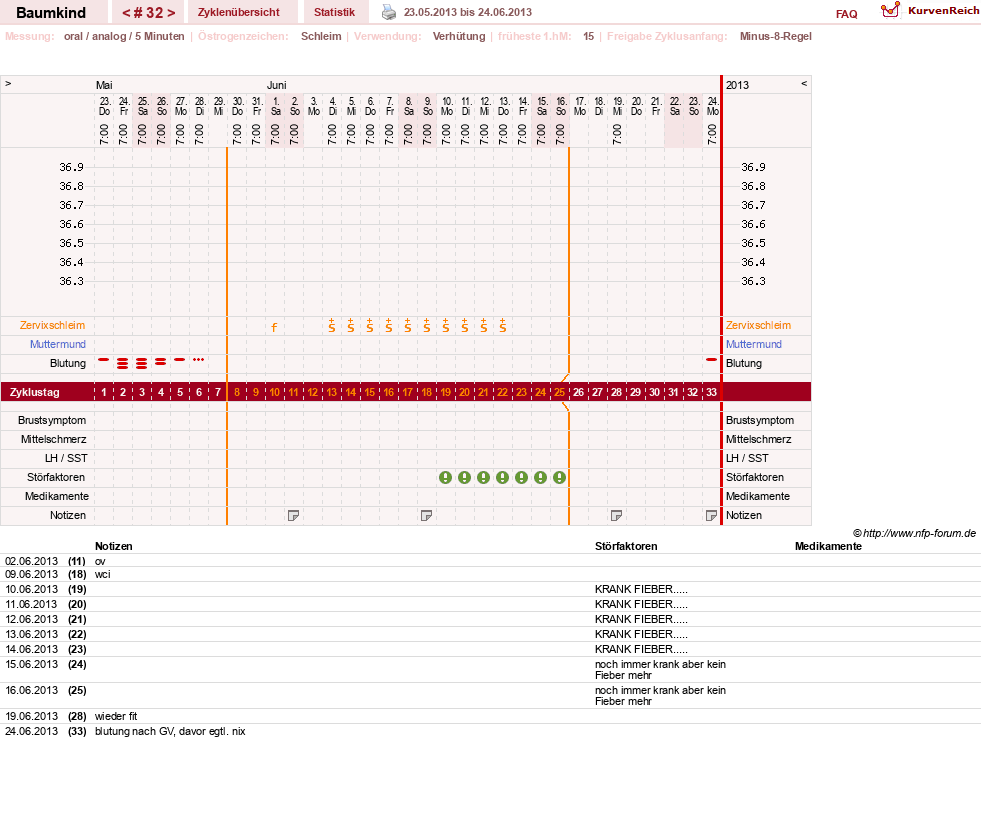981x813 pixels.
Task: Click the Muttermund label on the right side
Action: [754, 344]
